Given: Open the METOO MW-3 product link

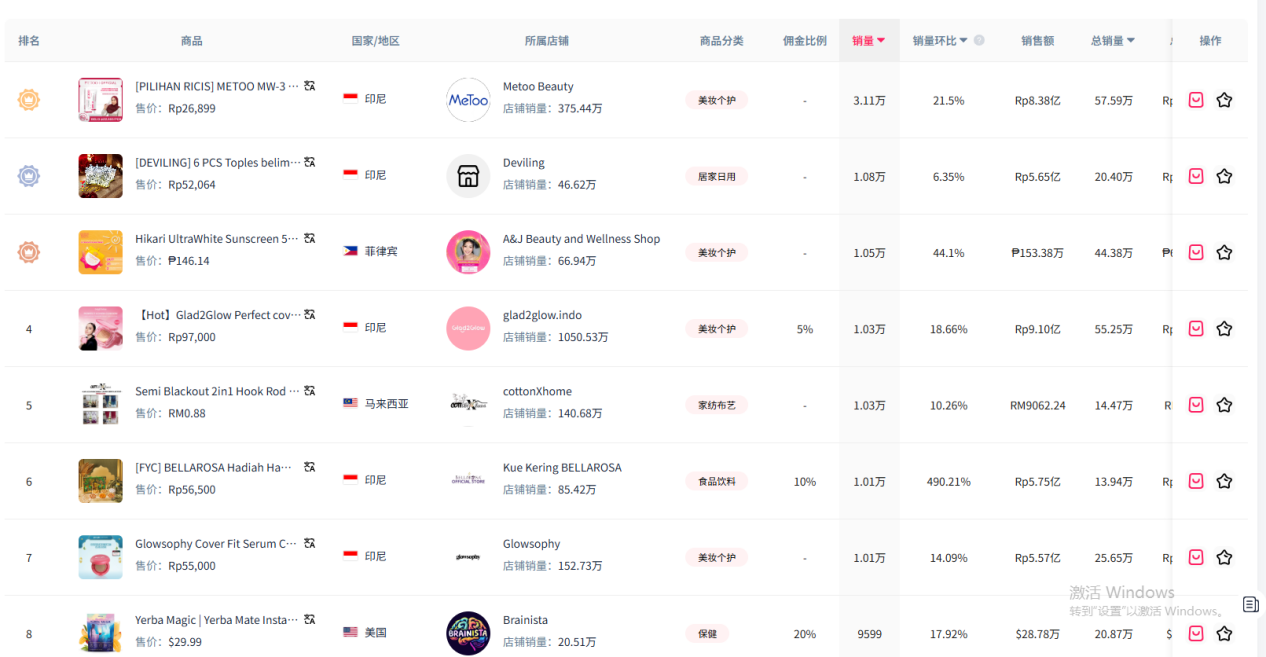Looking at the screenshot, I should pos(217,86).
